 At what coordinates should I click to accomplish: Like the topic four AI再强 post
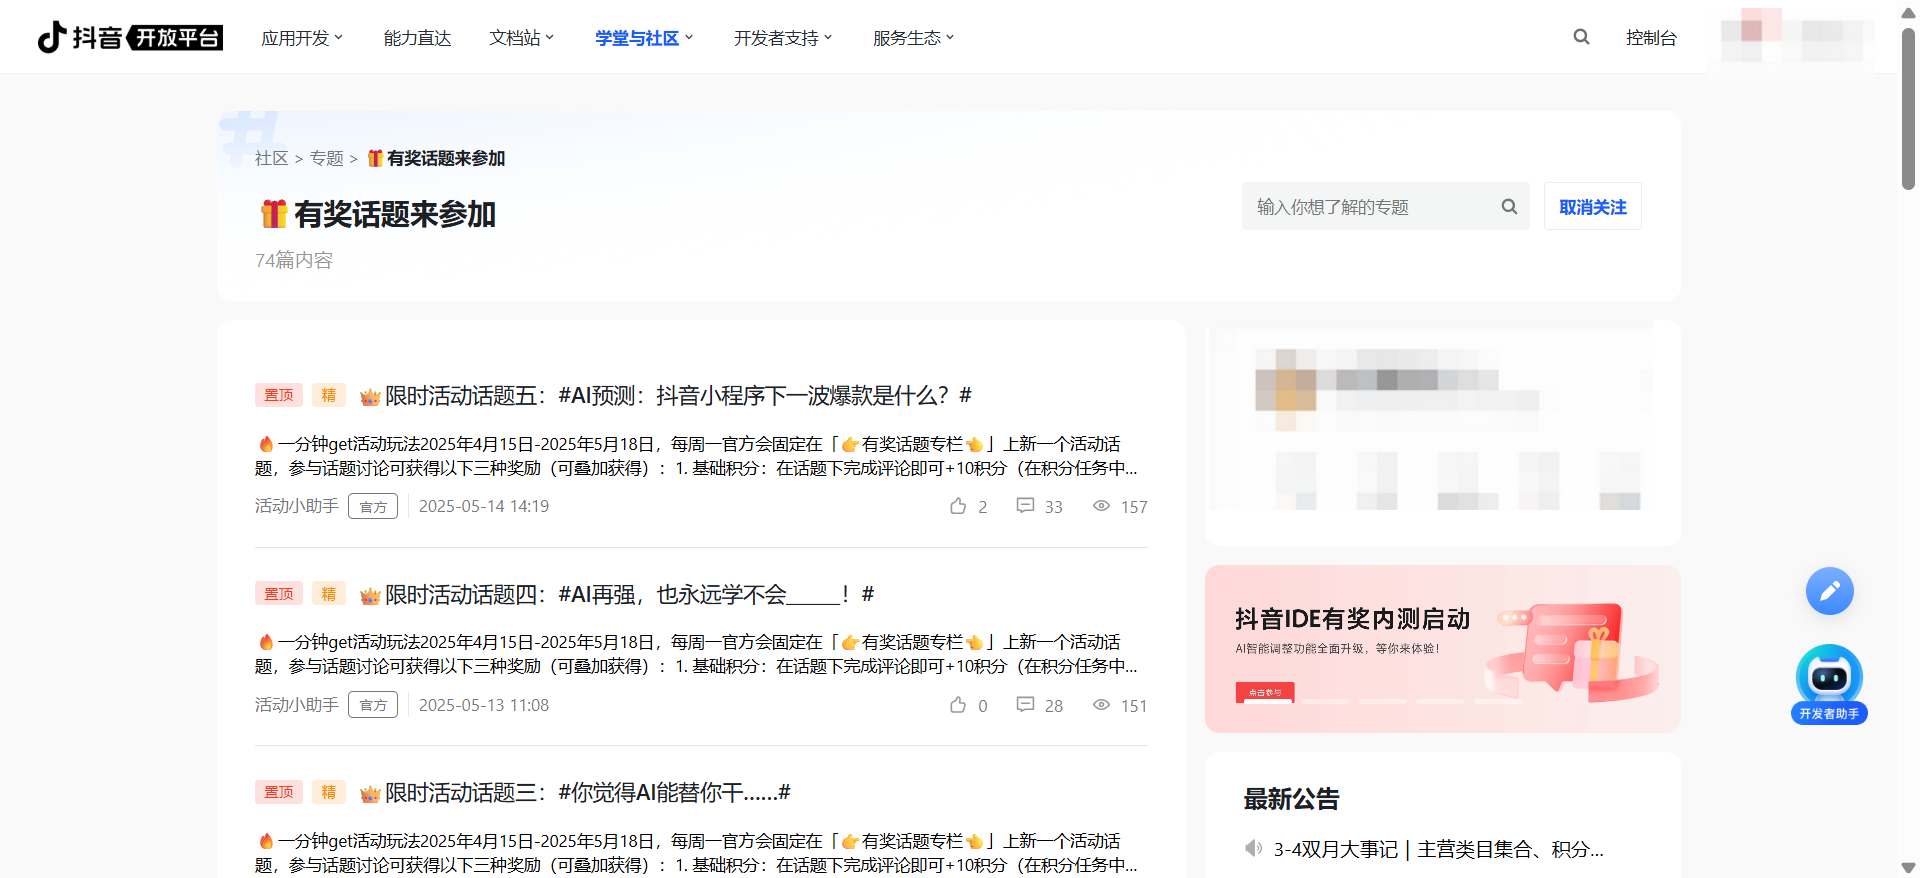point(958,705)
